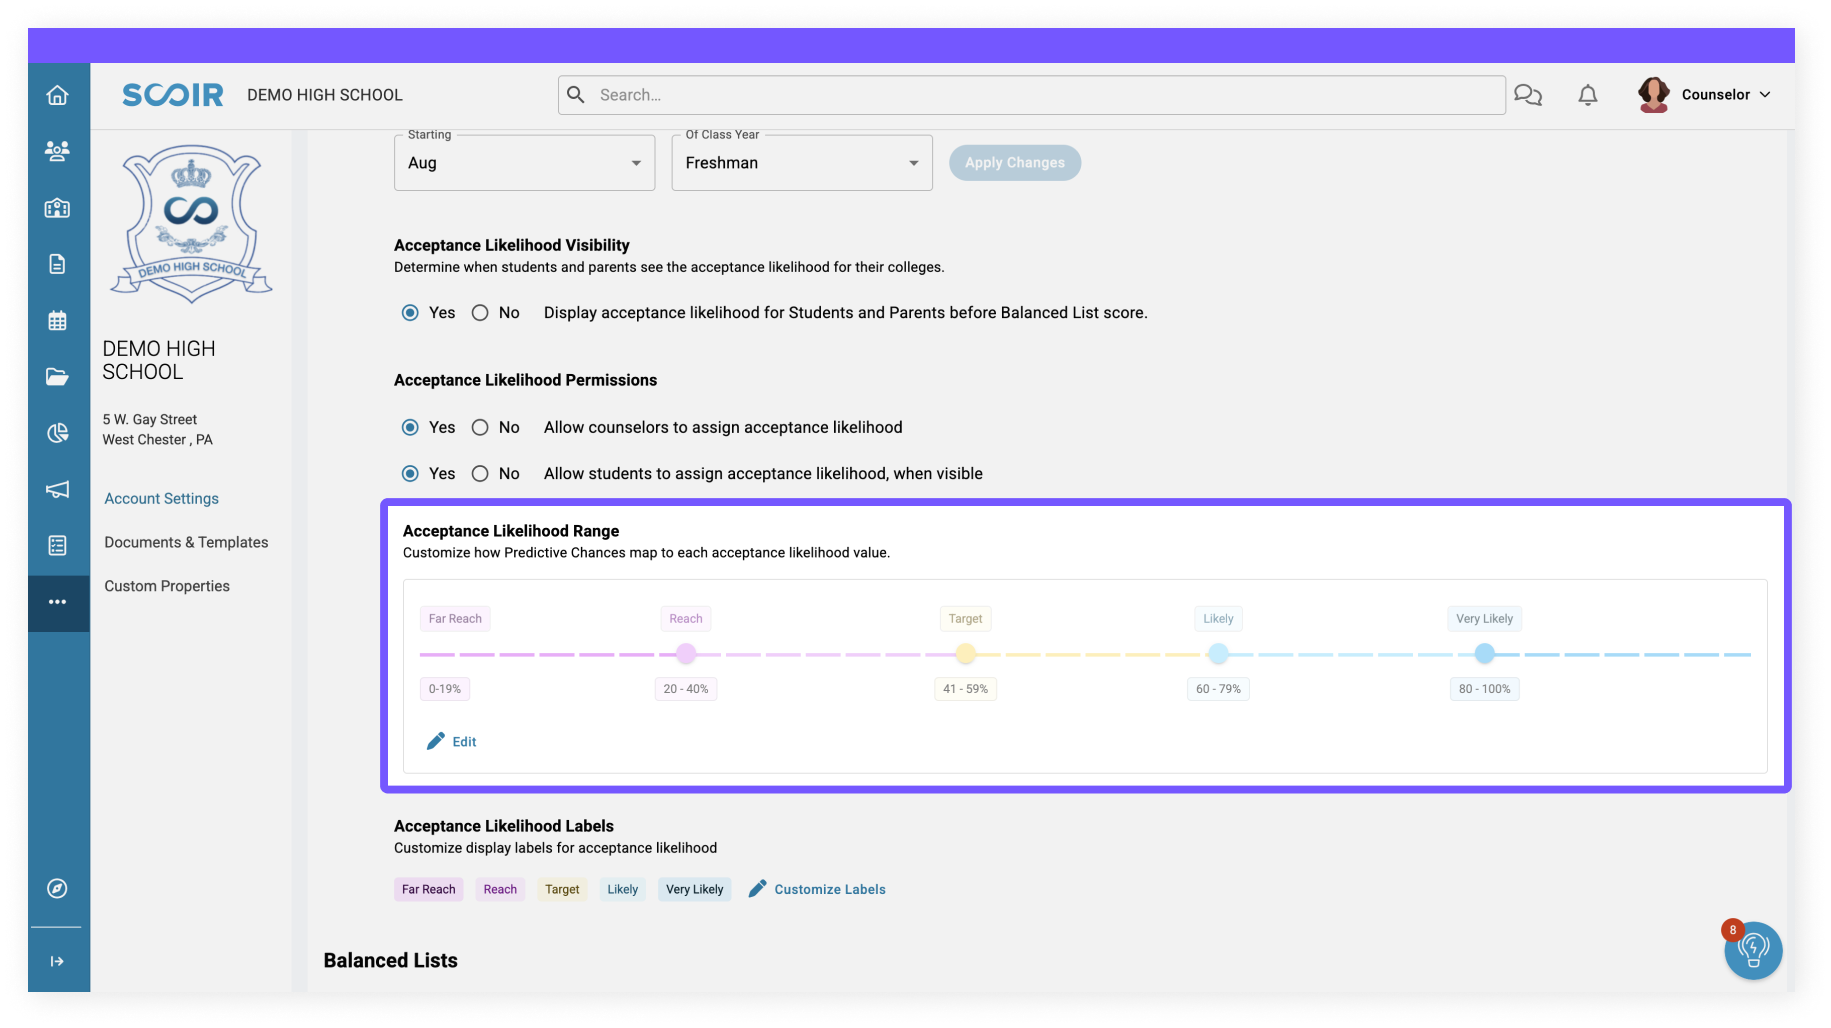Click the search magnifier icon
1831x1028 pixels.
(576, 95)
